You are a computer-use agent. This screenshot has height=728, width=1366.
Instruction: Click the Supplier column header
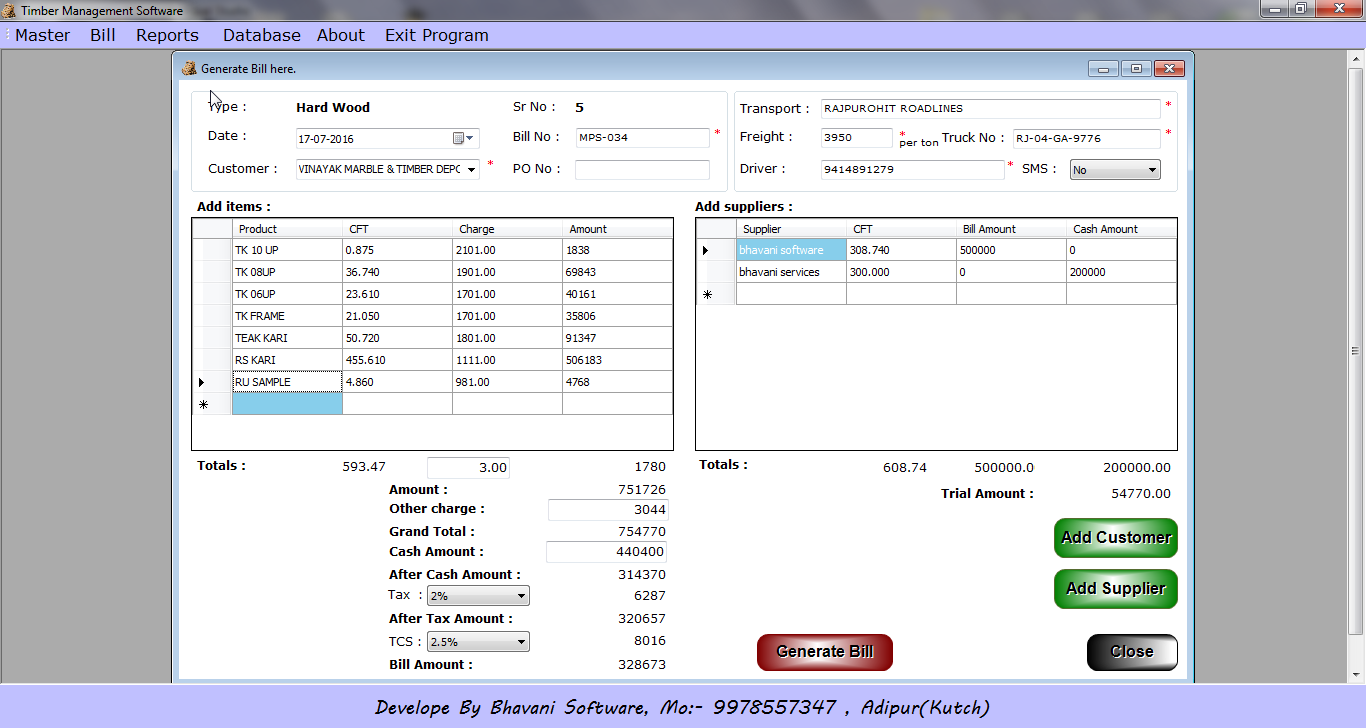tap(791, 229)
